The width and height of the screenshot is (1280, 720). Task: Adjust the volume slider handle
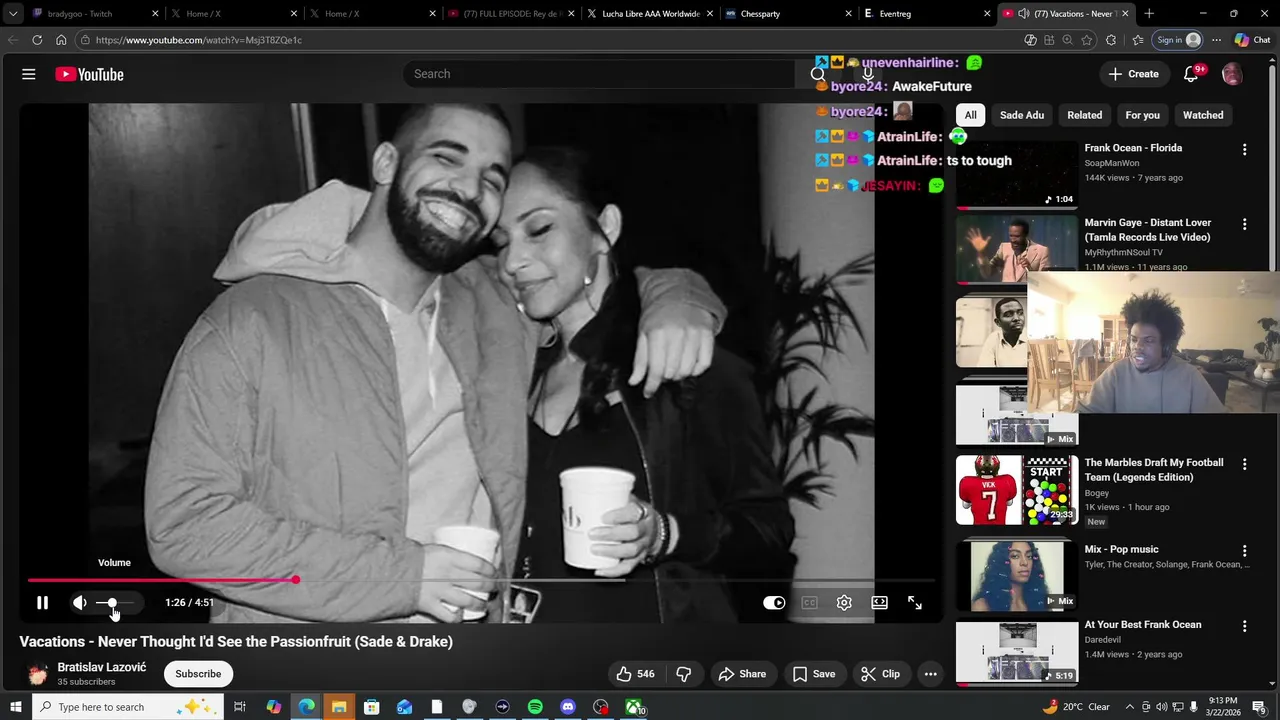click(x=112, y=602)
